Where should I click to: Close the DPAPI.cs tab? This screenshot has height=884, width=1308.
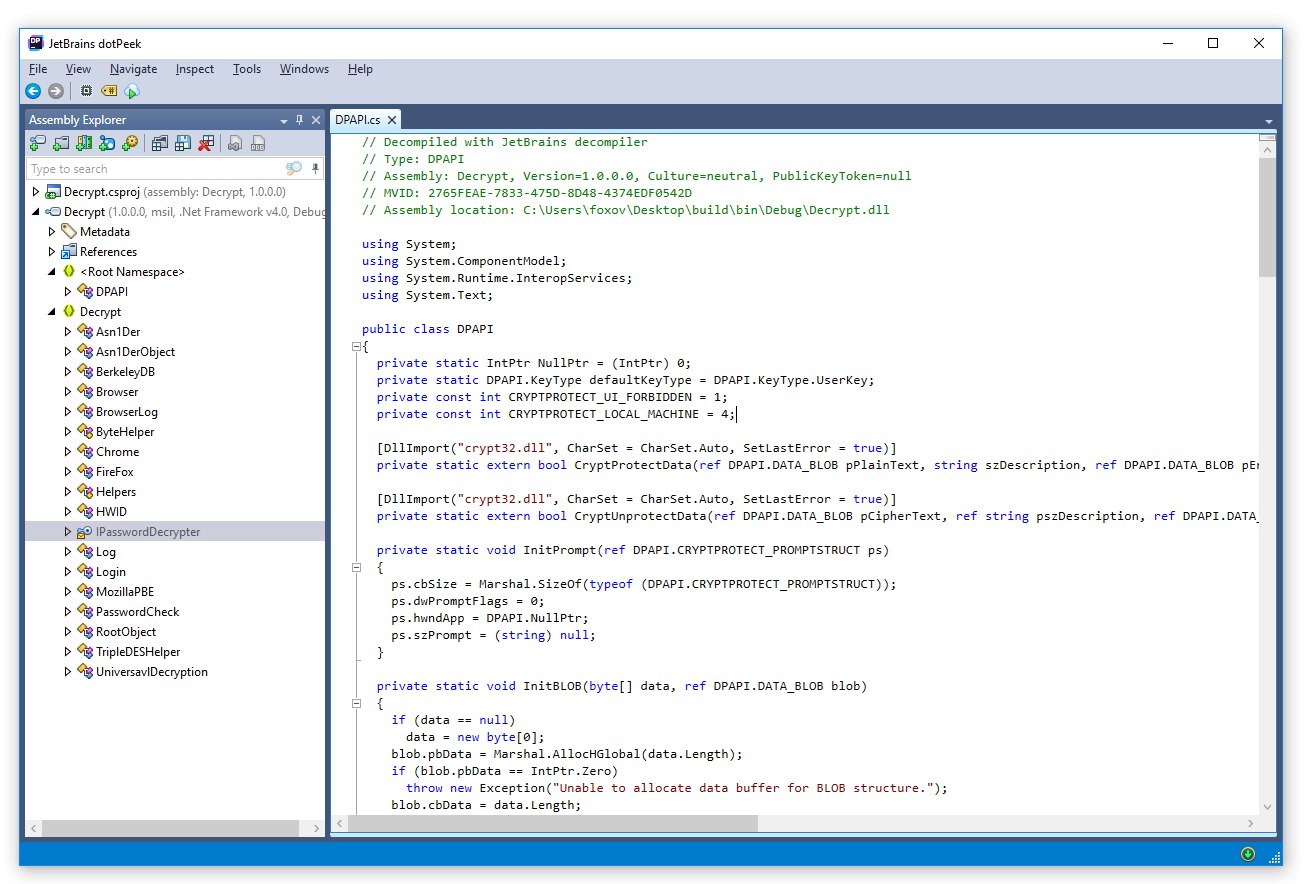coord(391,120)
